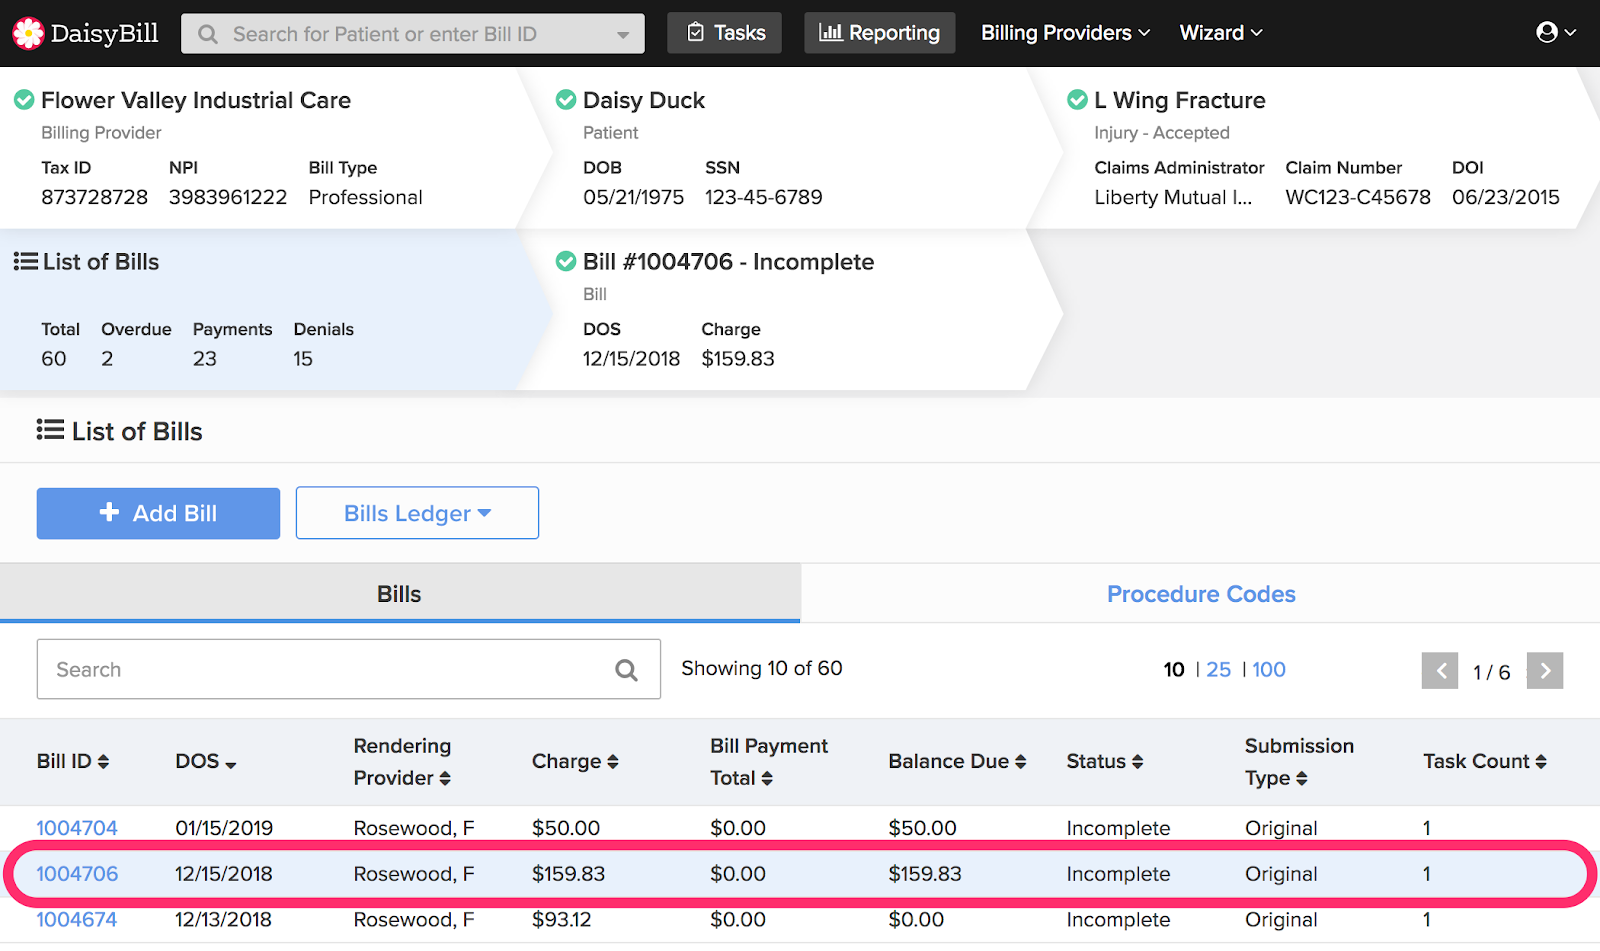The height and width of the screenshot is (951, 1600).
Task: Open the Reporting page
Action: click(880, 33)
